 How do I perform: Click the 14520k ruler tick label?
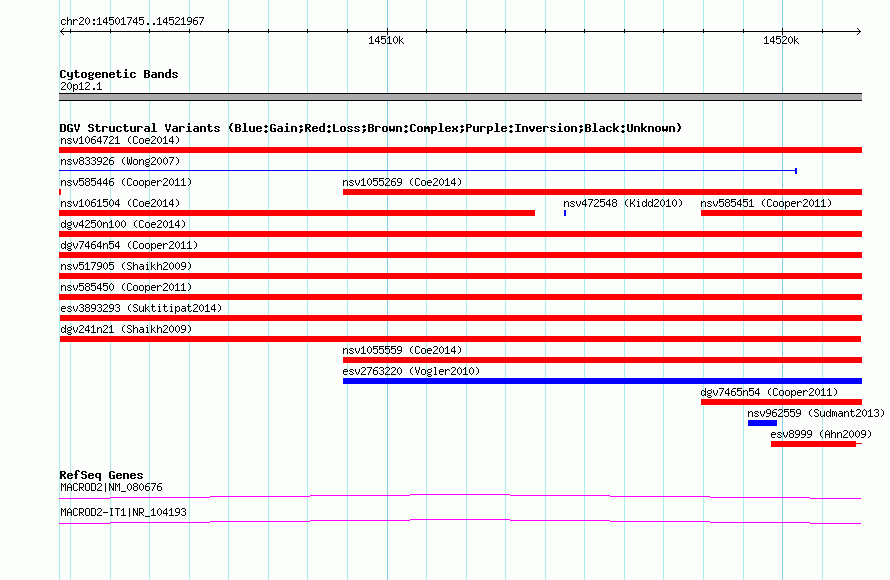(781, 40)
